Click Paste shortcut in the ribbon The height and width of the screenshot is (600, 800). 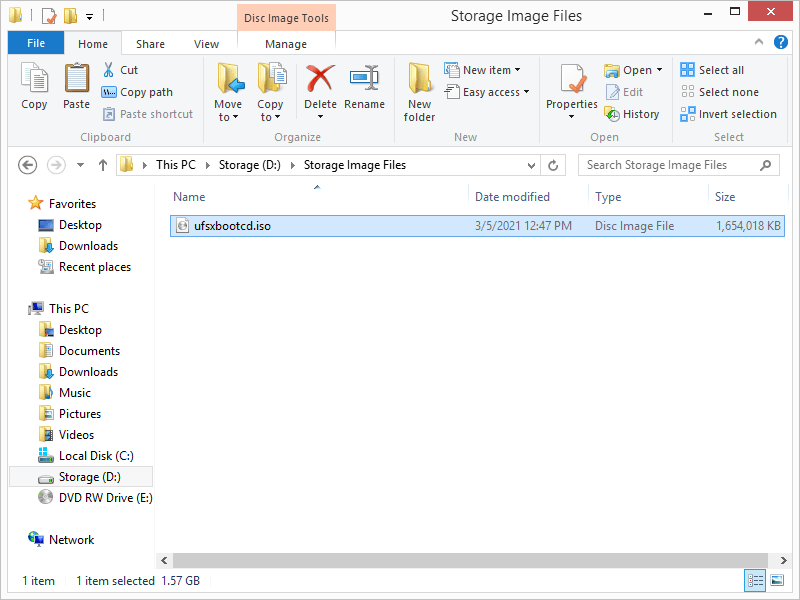pyautogui.click(x=147, y=114)
